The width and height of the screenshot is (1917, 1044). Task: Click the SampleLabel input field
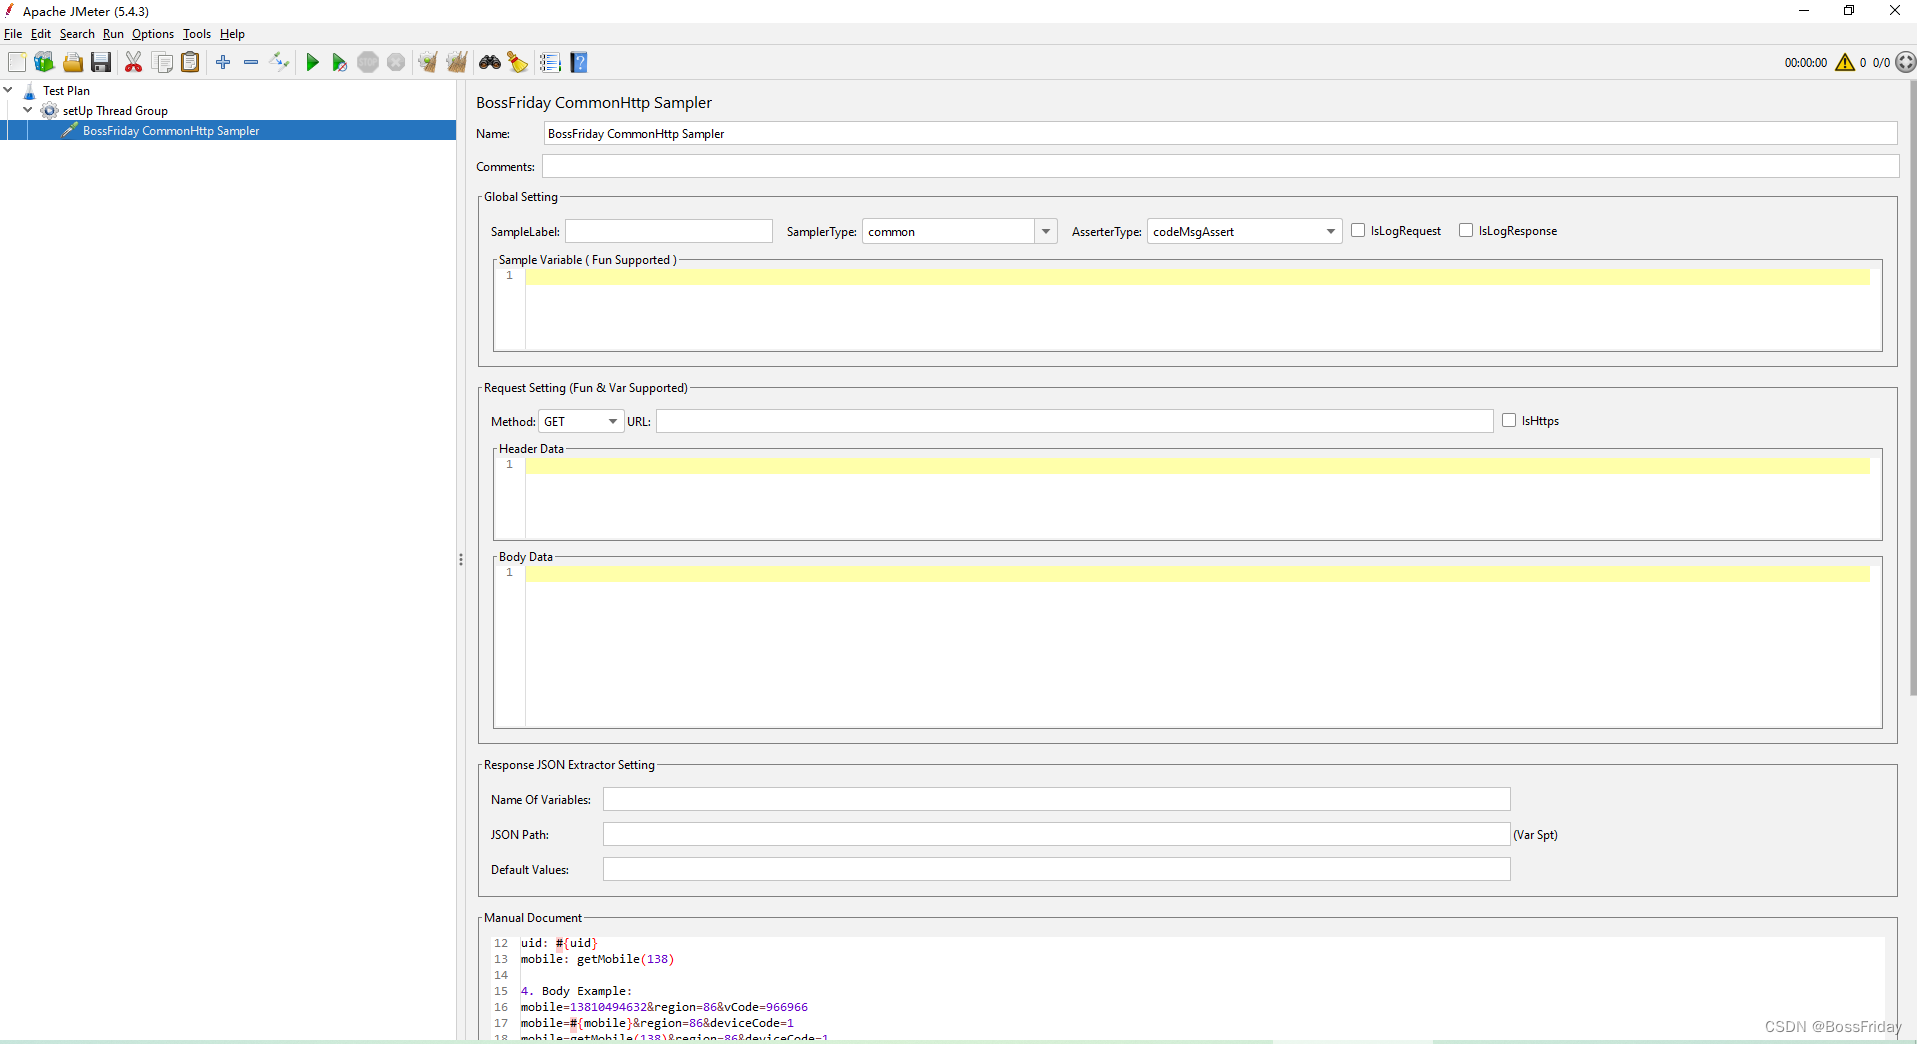pos(669,231)
